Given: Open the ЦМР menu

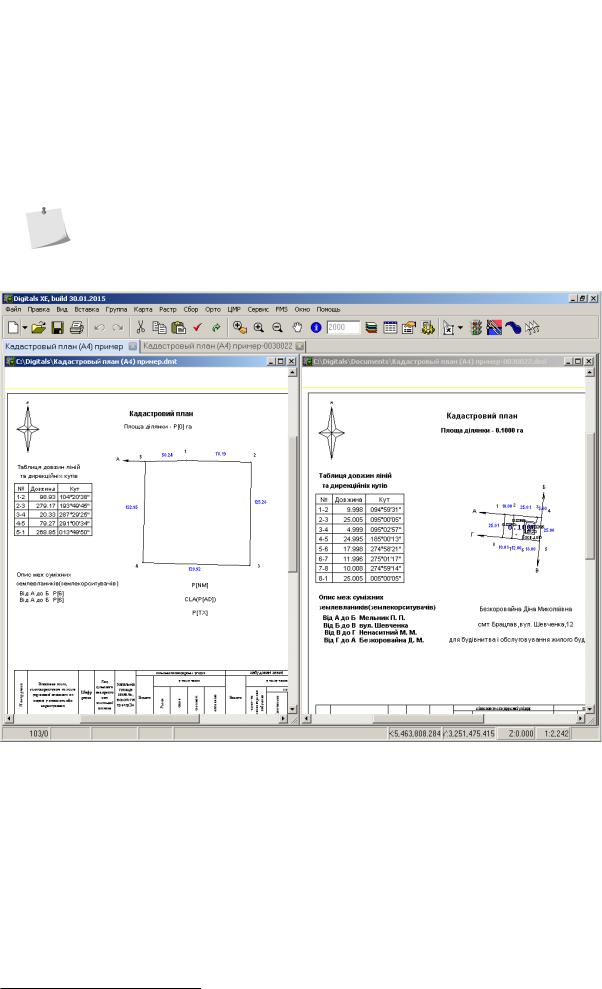Looking at the screenshot, I should 234,310.
